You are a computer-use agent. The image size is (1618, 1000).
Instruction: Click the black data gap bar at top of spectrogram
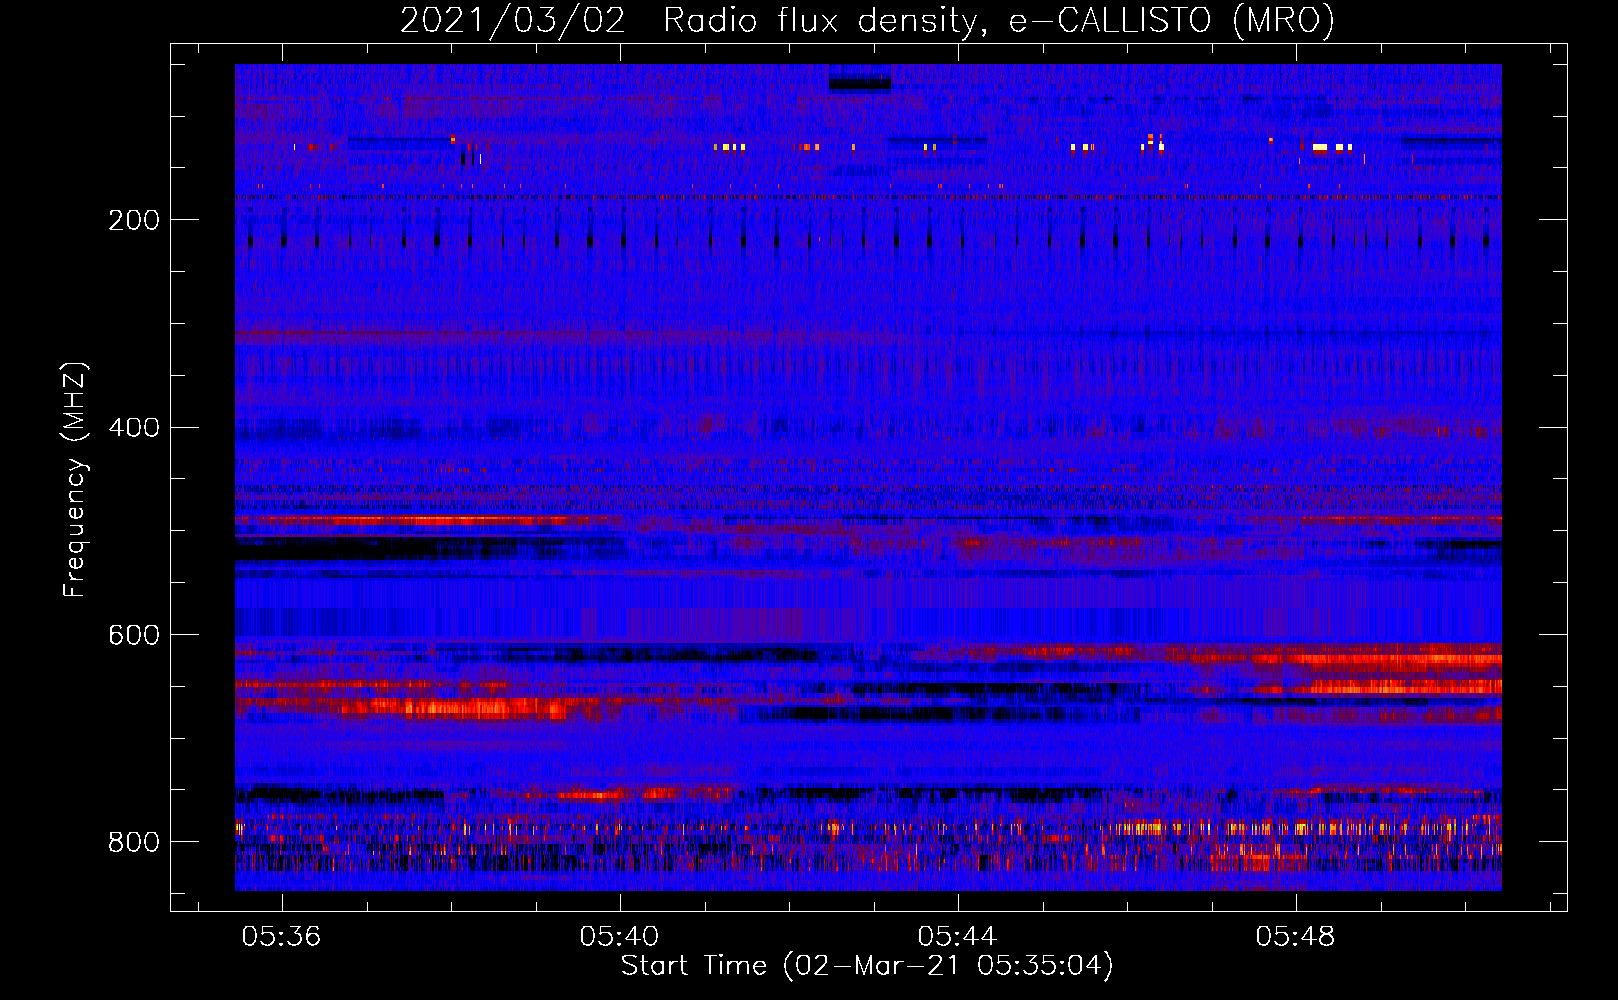pos(860,84)
